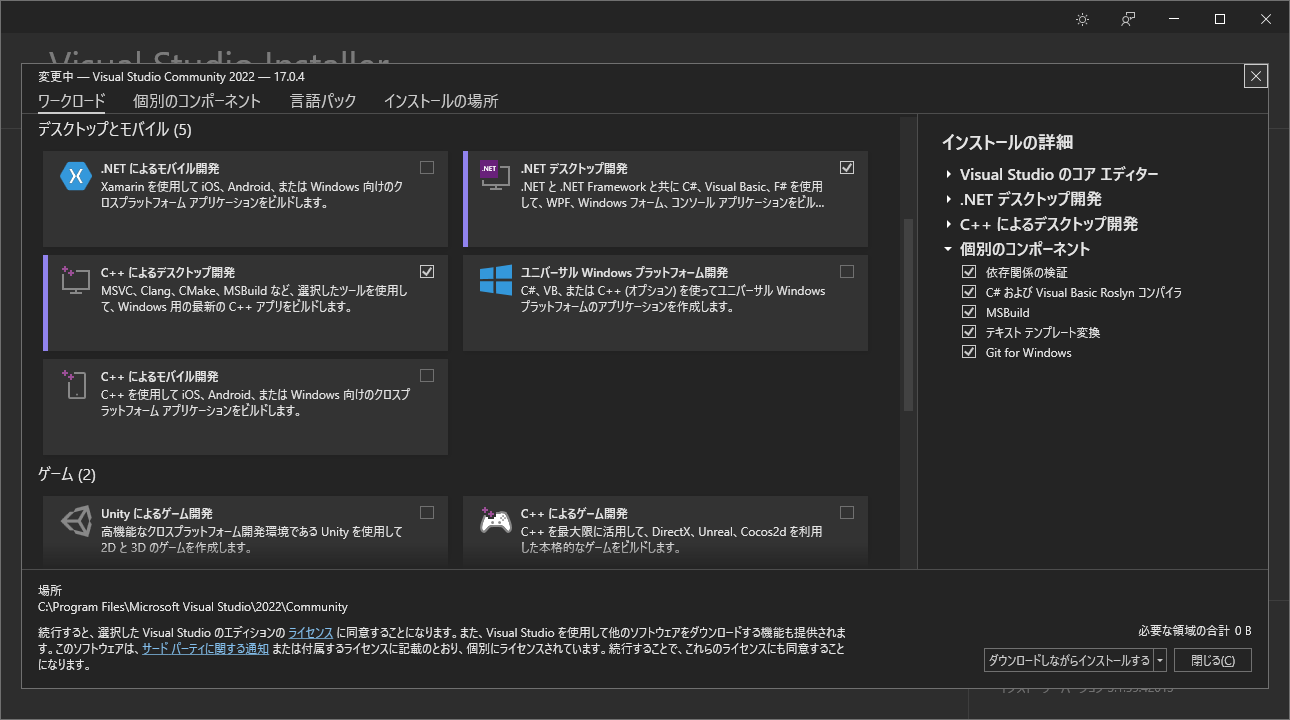Check the C++ によるモバイル開発 workload
This screenshot has height=720, width=1290.
pyautogui.click(x=427, y=376)
